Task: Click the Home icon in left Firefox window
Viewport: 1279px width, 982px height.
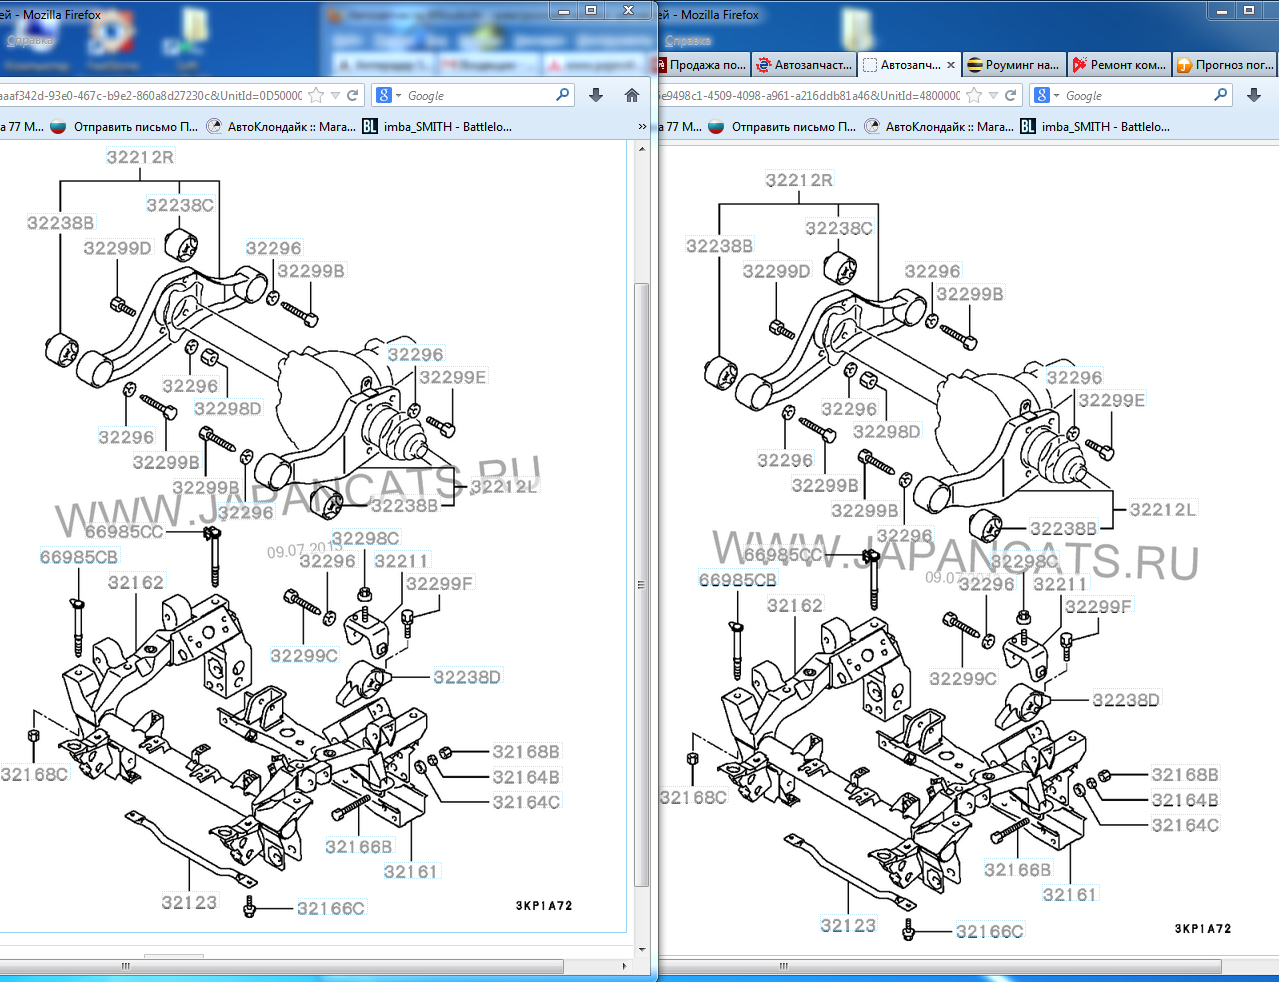Action: (631, 95)
